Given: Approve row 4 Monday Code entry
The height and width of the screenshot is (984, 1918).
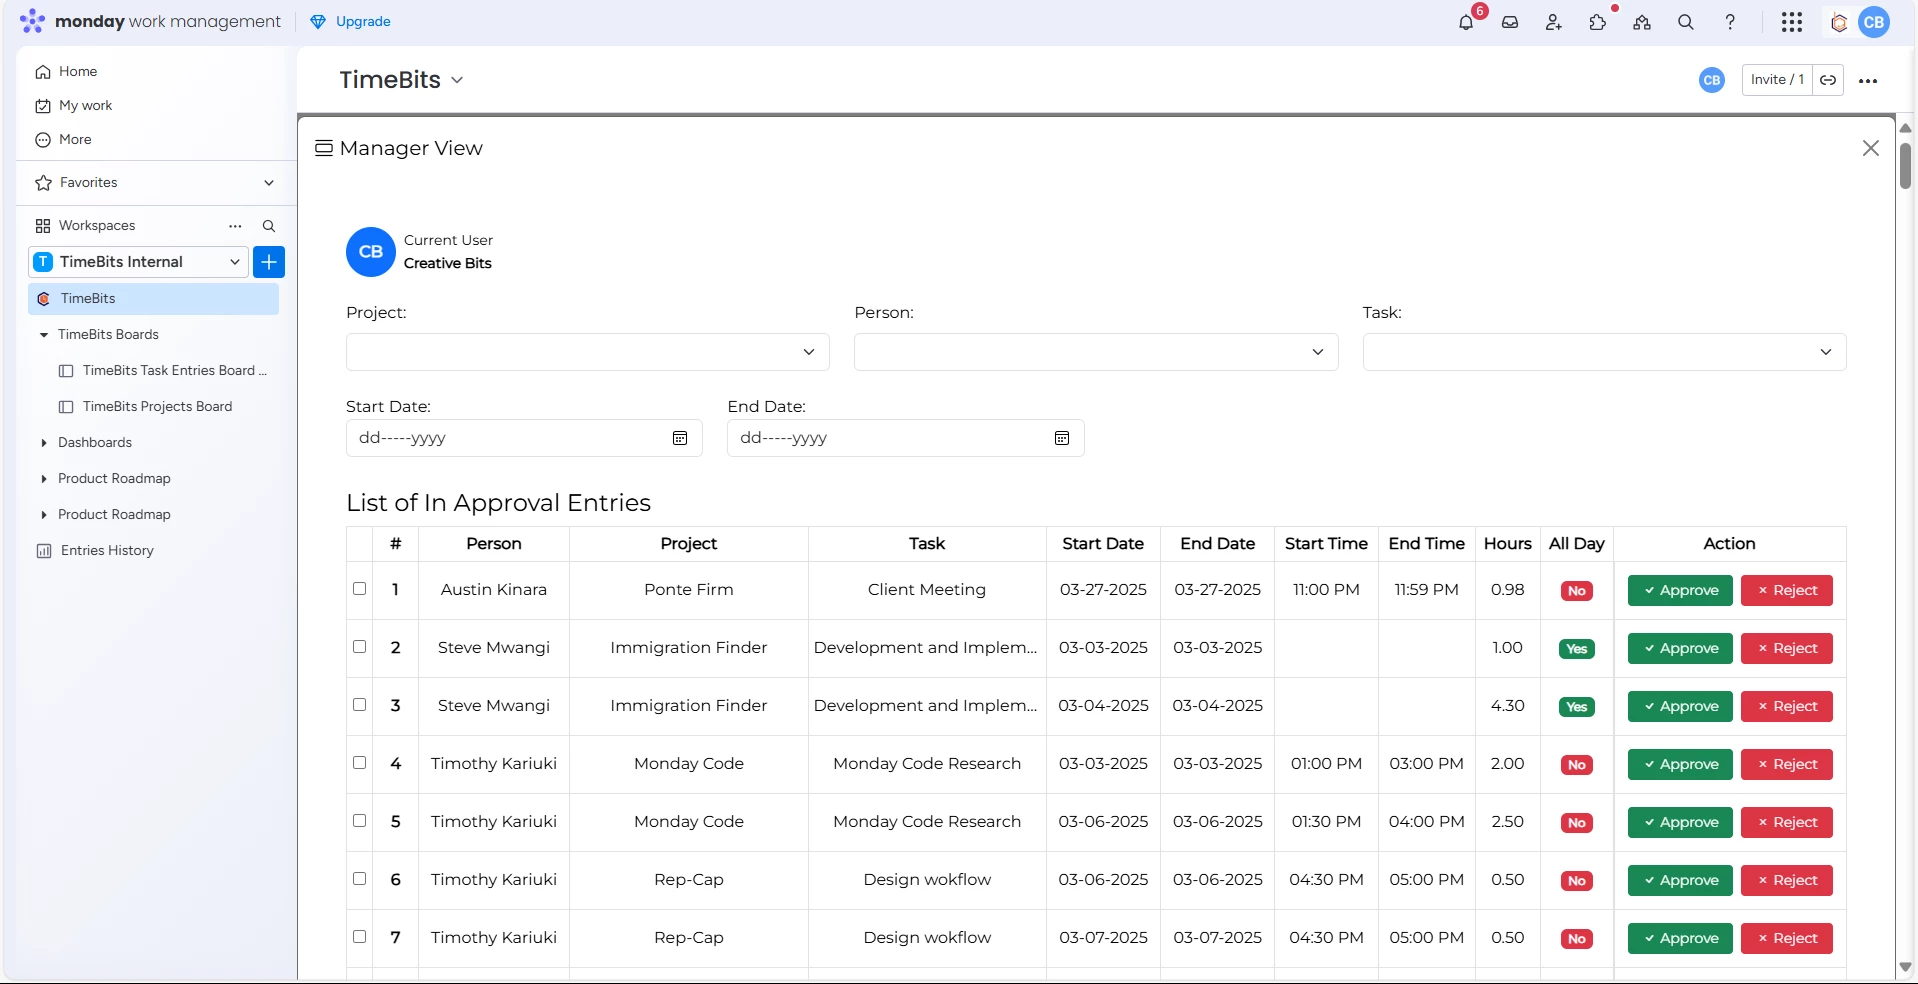Looking at the screenshot, I should tap(1680, 765).
